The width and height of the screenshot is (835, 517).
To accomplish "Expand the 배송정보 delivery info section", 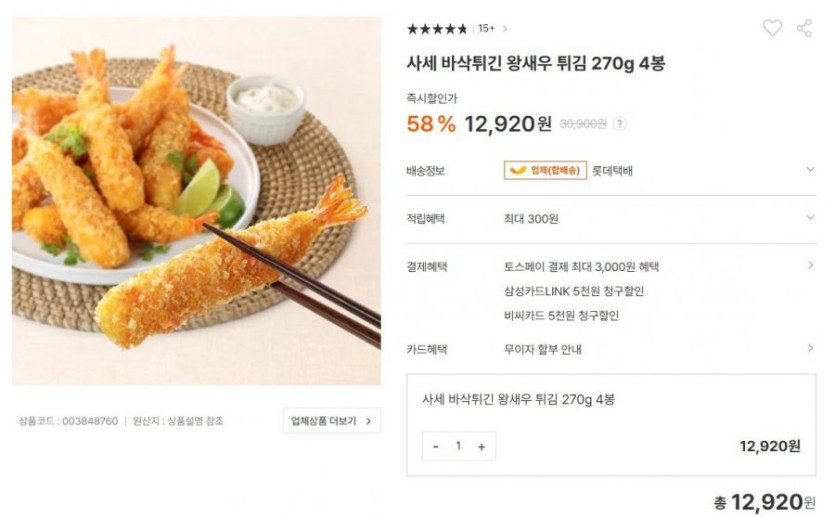I will [x=810, y=170].
